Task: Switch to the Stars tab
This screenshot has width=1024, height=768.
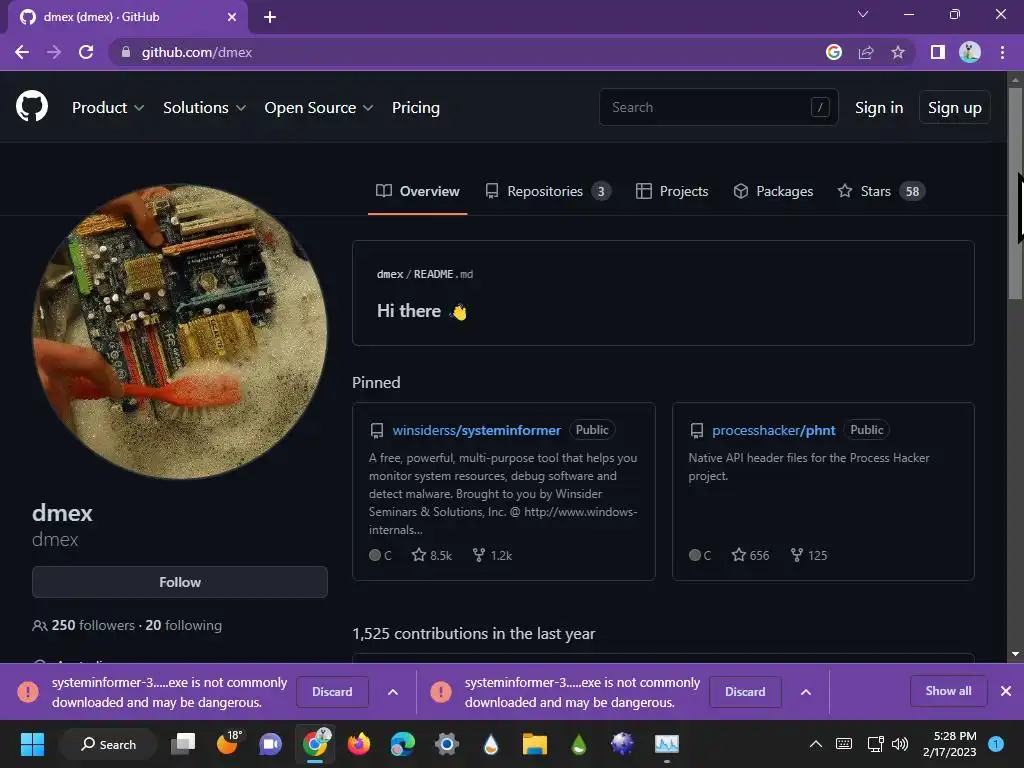Action: (x=880, y=191)
